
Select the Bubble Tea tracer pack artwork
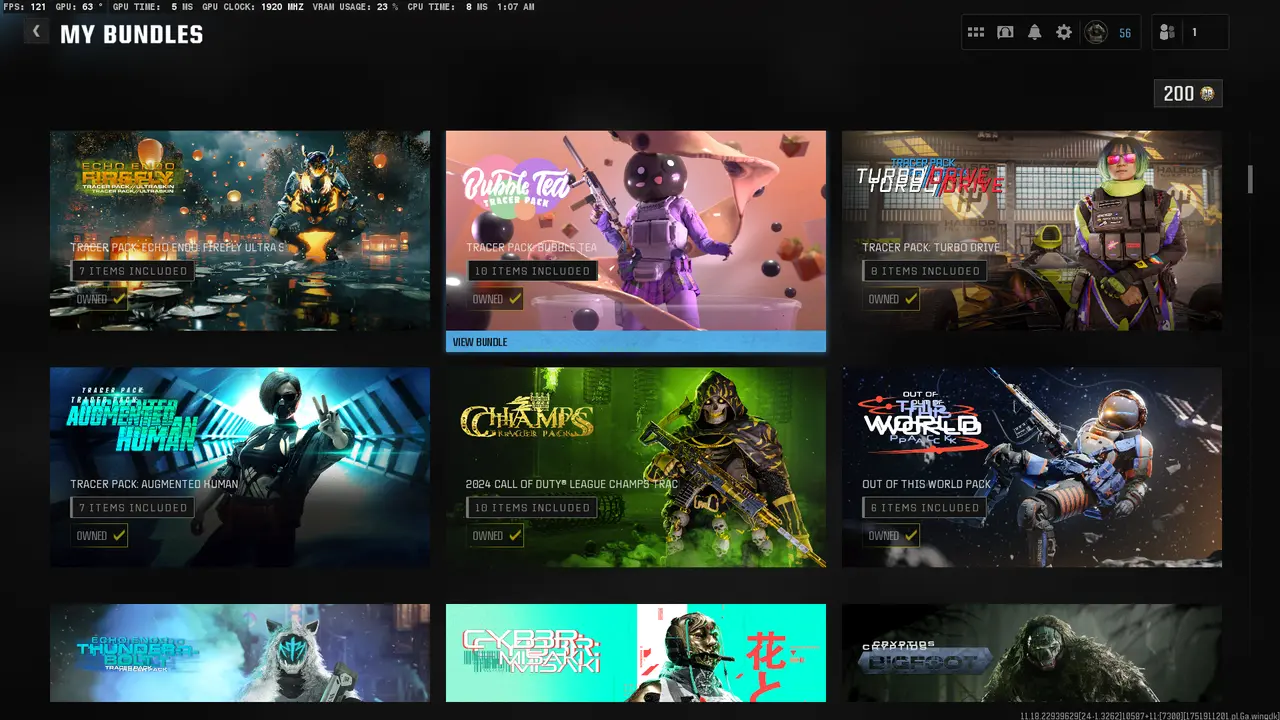coord(636,231)
